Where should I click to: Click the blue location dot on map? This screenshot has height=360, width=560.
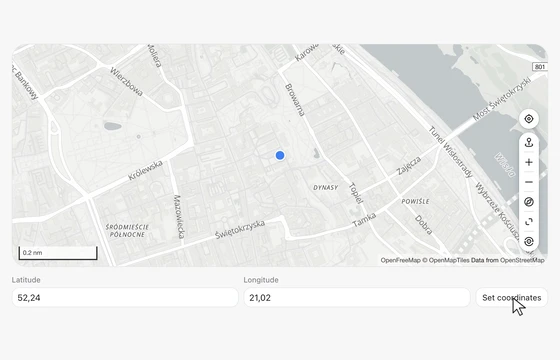point(280,155)
